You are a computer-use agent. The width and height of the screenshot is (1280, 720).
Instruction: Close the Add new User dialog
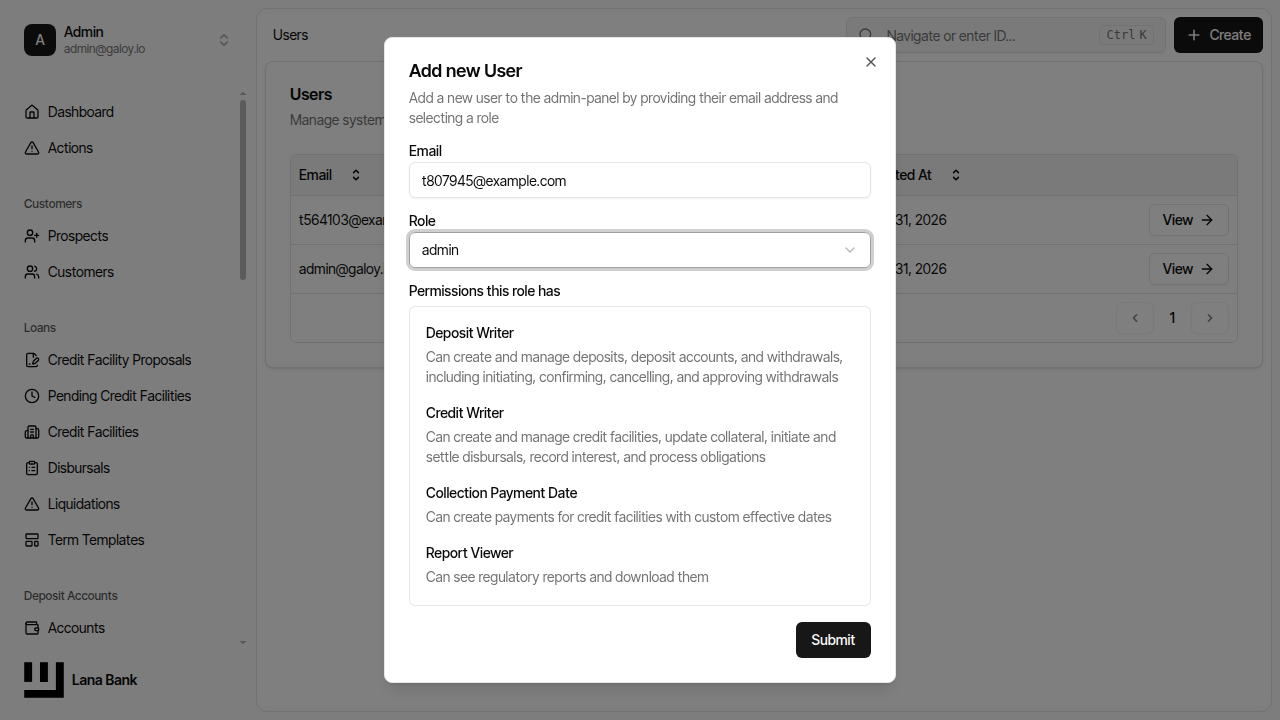[871, 62]
